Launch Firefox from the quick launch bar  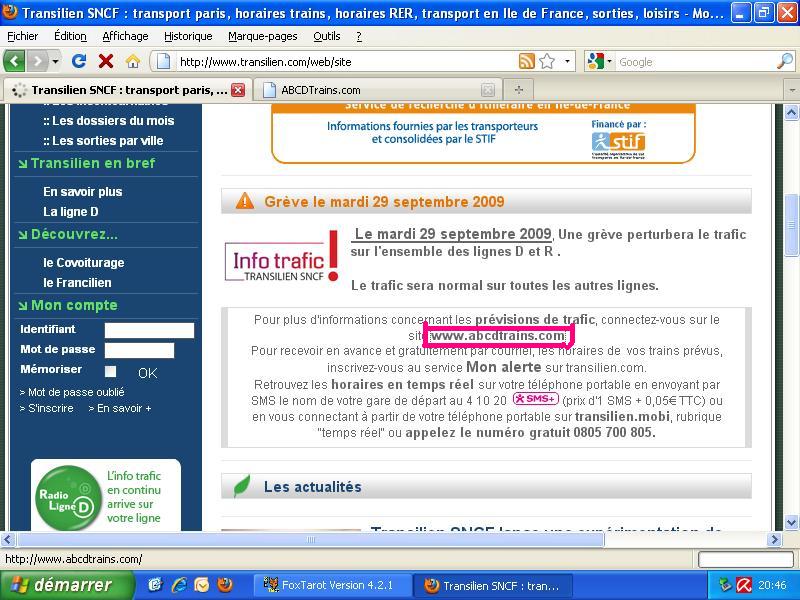tap(224, 585)
